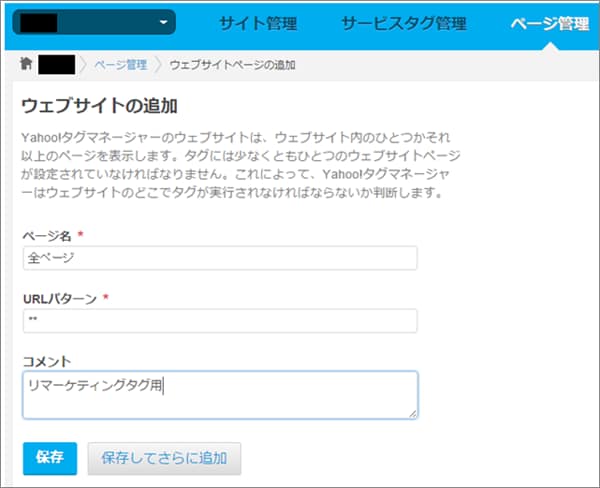The width and height of the screenshot is (600, 488).
Task: Click into the URLパターン text field
Action: click(219, 320)
